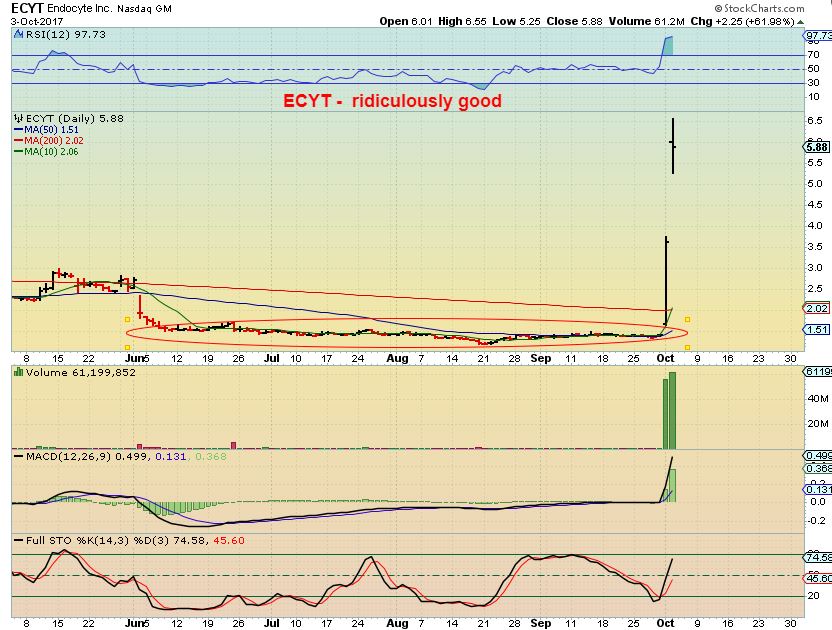Click the Open 6.01 value
The height and width of the screenshot is (630, 832).
click(405, 22)
